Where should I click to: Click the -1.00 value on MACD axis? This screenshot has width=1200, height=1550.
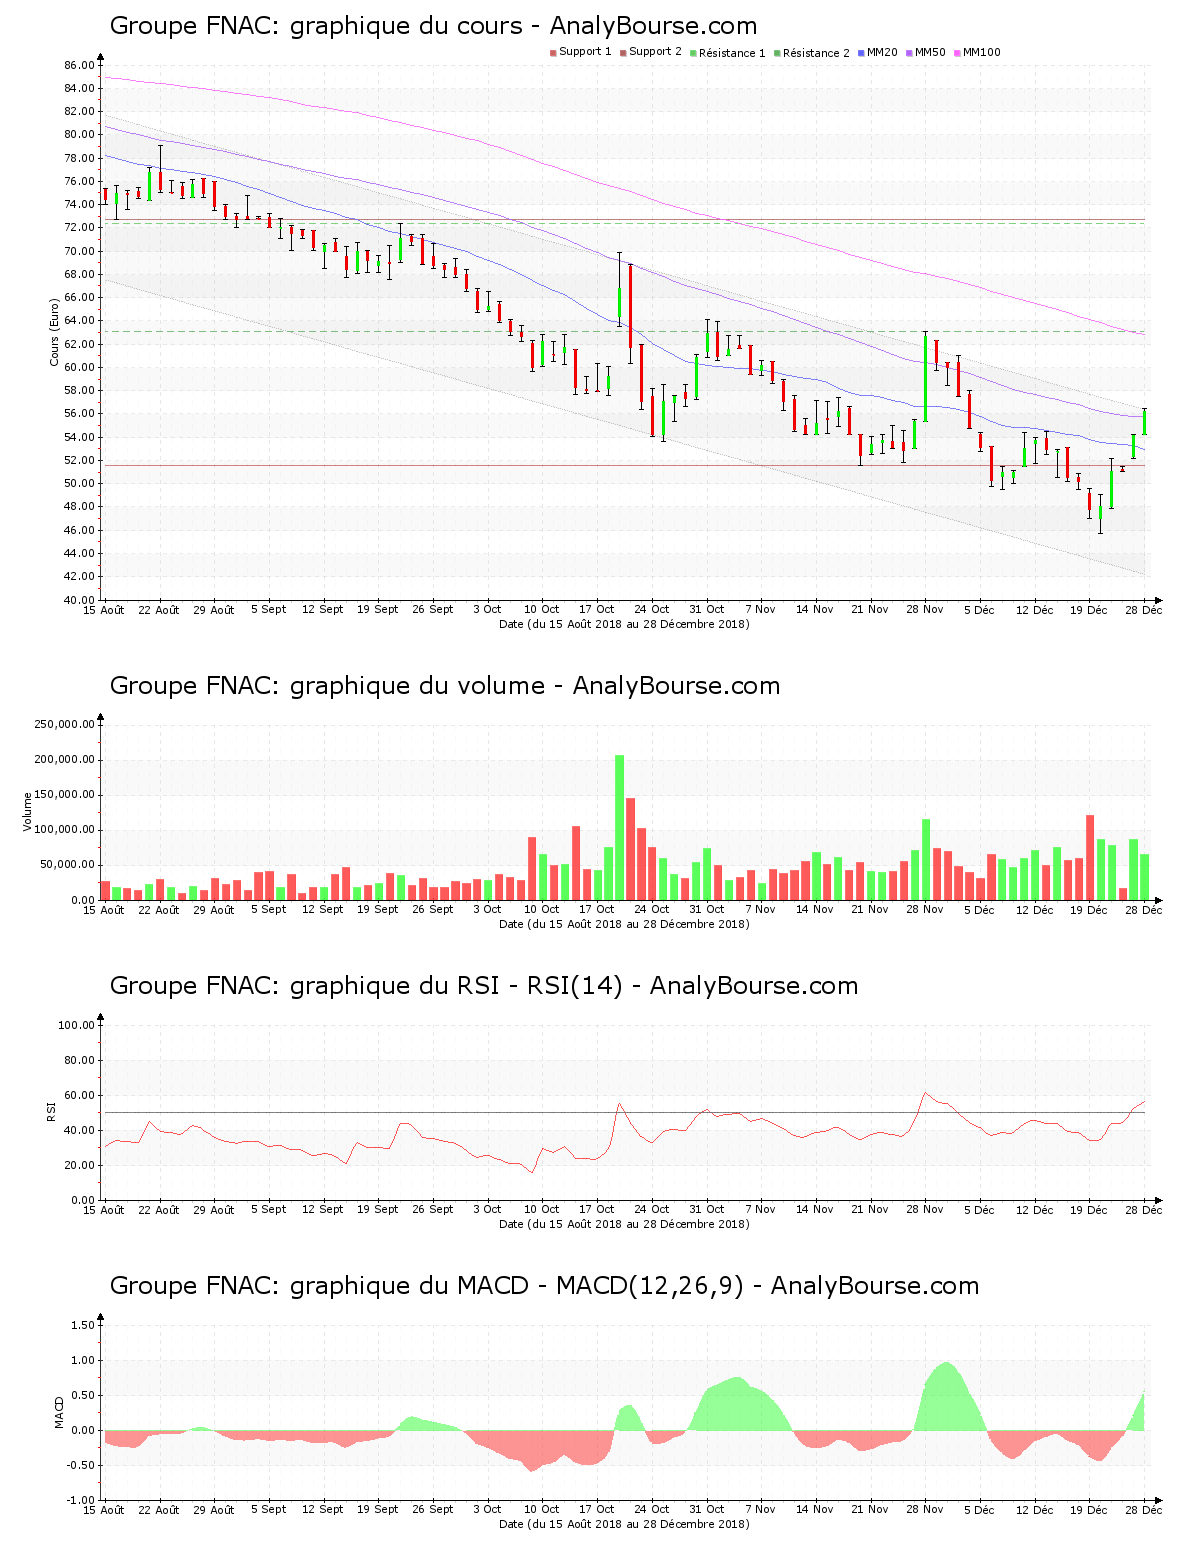82,1500
